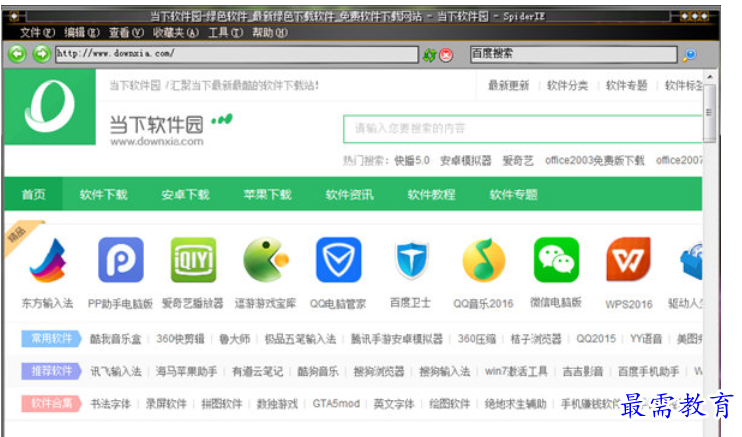Open the 查看(V) menu

pyautogui.click(x=126, y=33)
